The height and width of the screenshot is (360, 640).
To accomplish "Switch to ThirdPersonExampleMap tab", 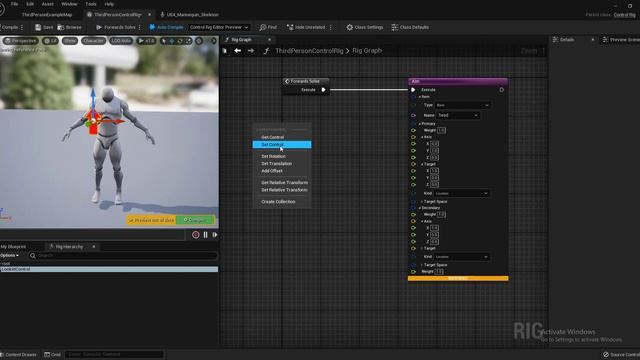I will point(47,15).
